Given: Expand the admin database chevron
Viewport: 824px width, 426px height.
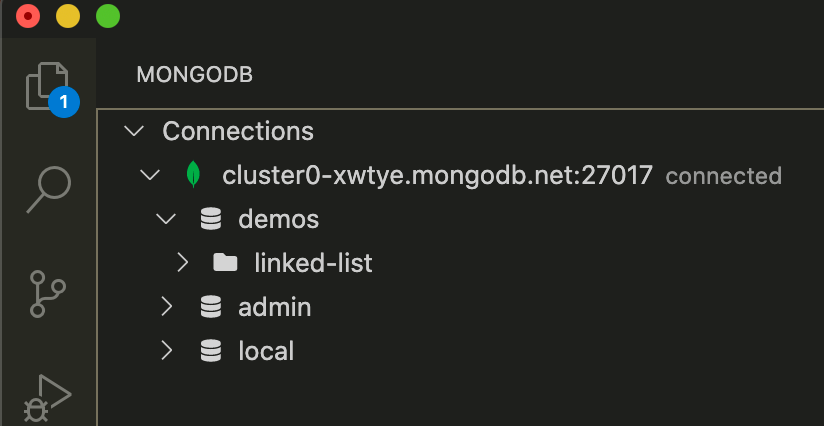Looking at the screenshot, I should 167,307.
